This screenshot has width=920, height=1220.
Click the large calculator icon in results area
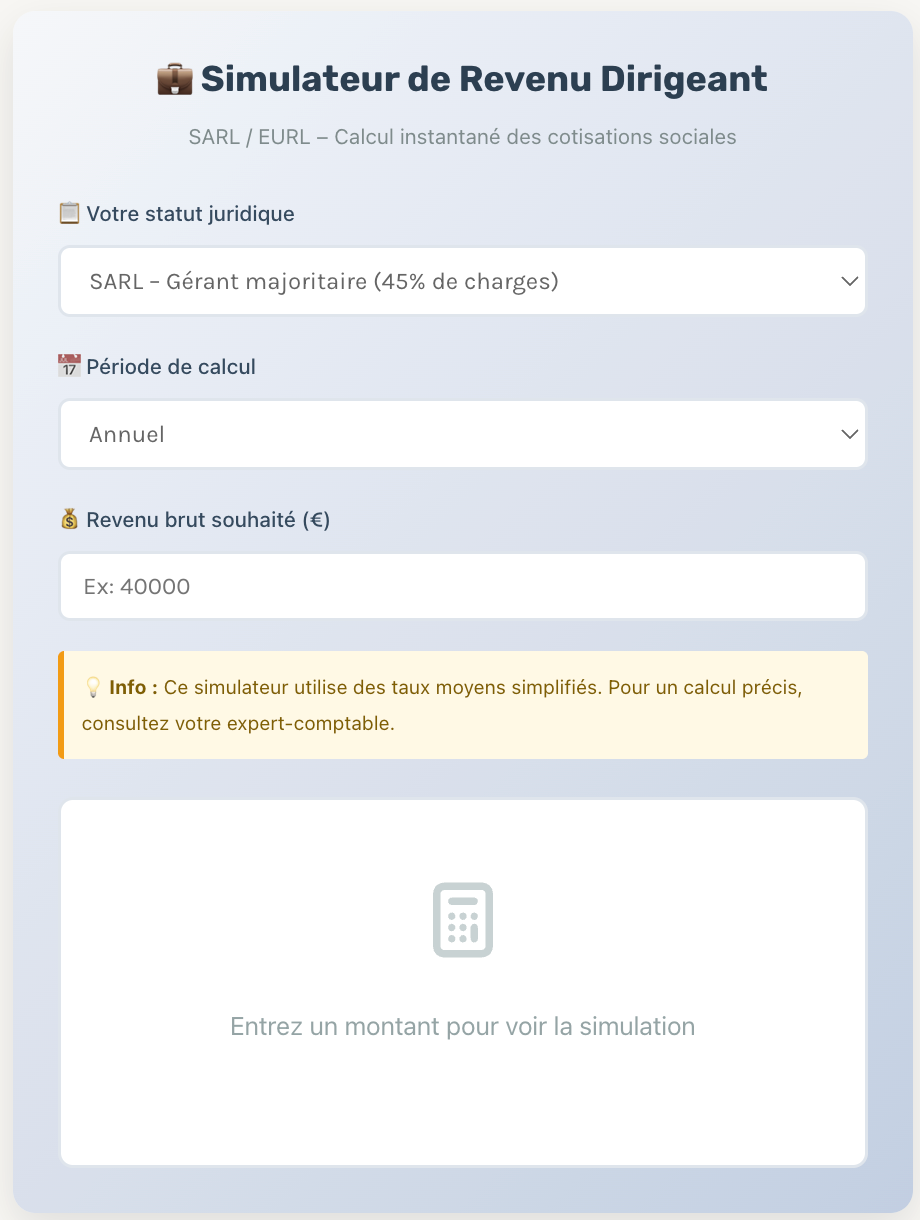click(x=461, y=919)
